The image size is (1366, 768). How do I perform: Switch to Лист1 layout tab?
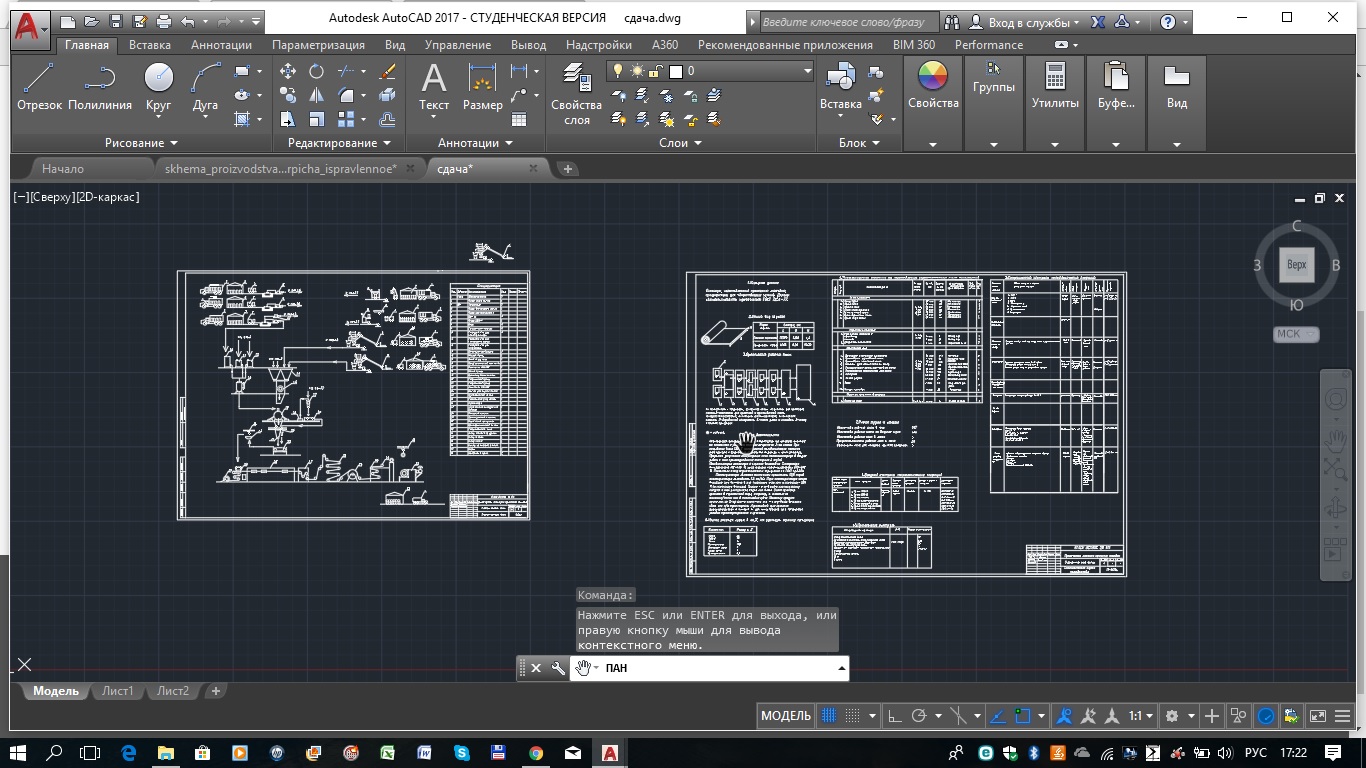117,691
